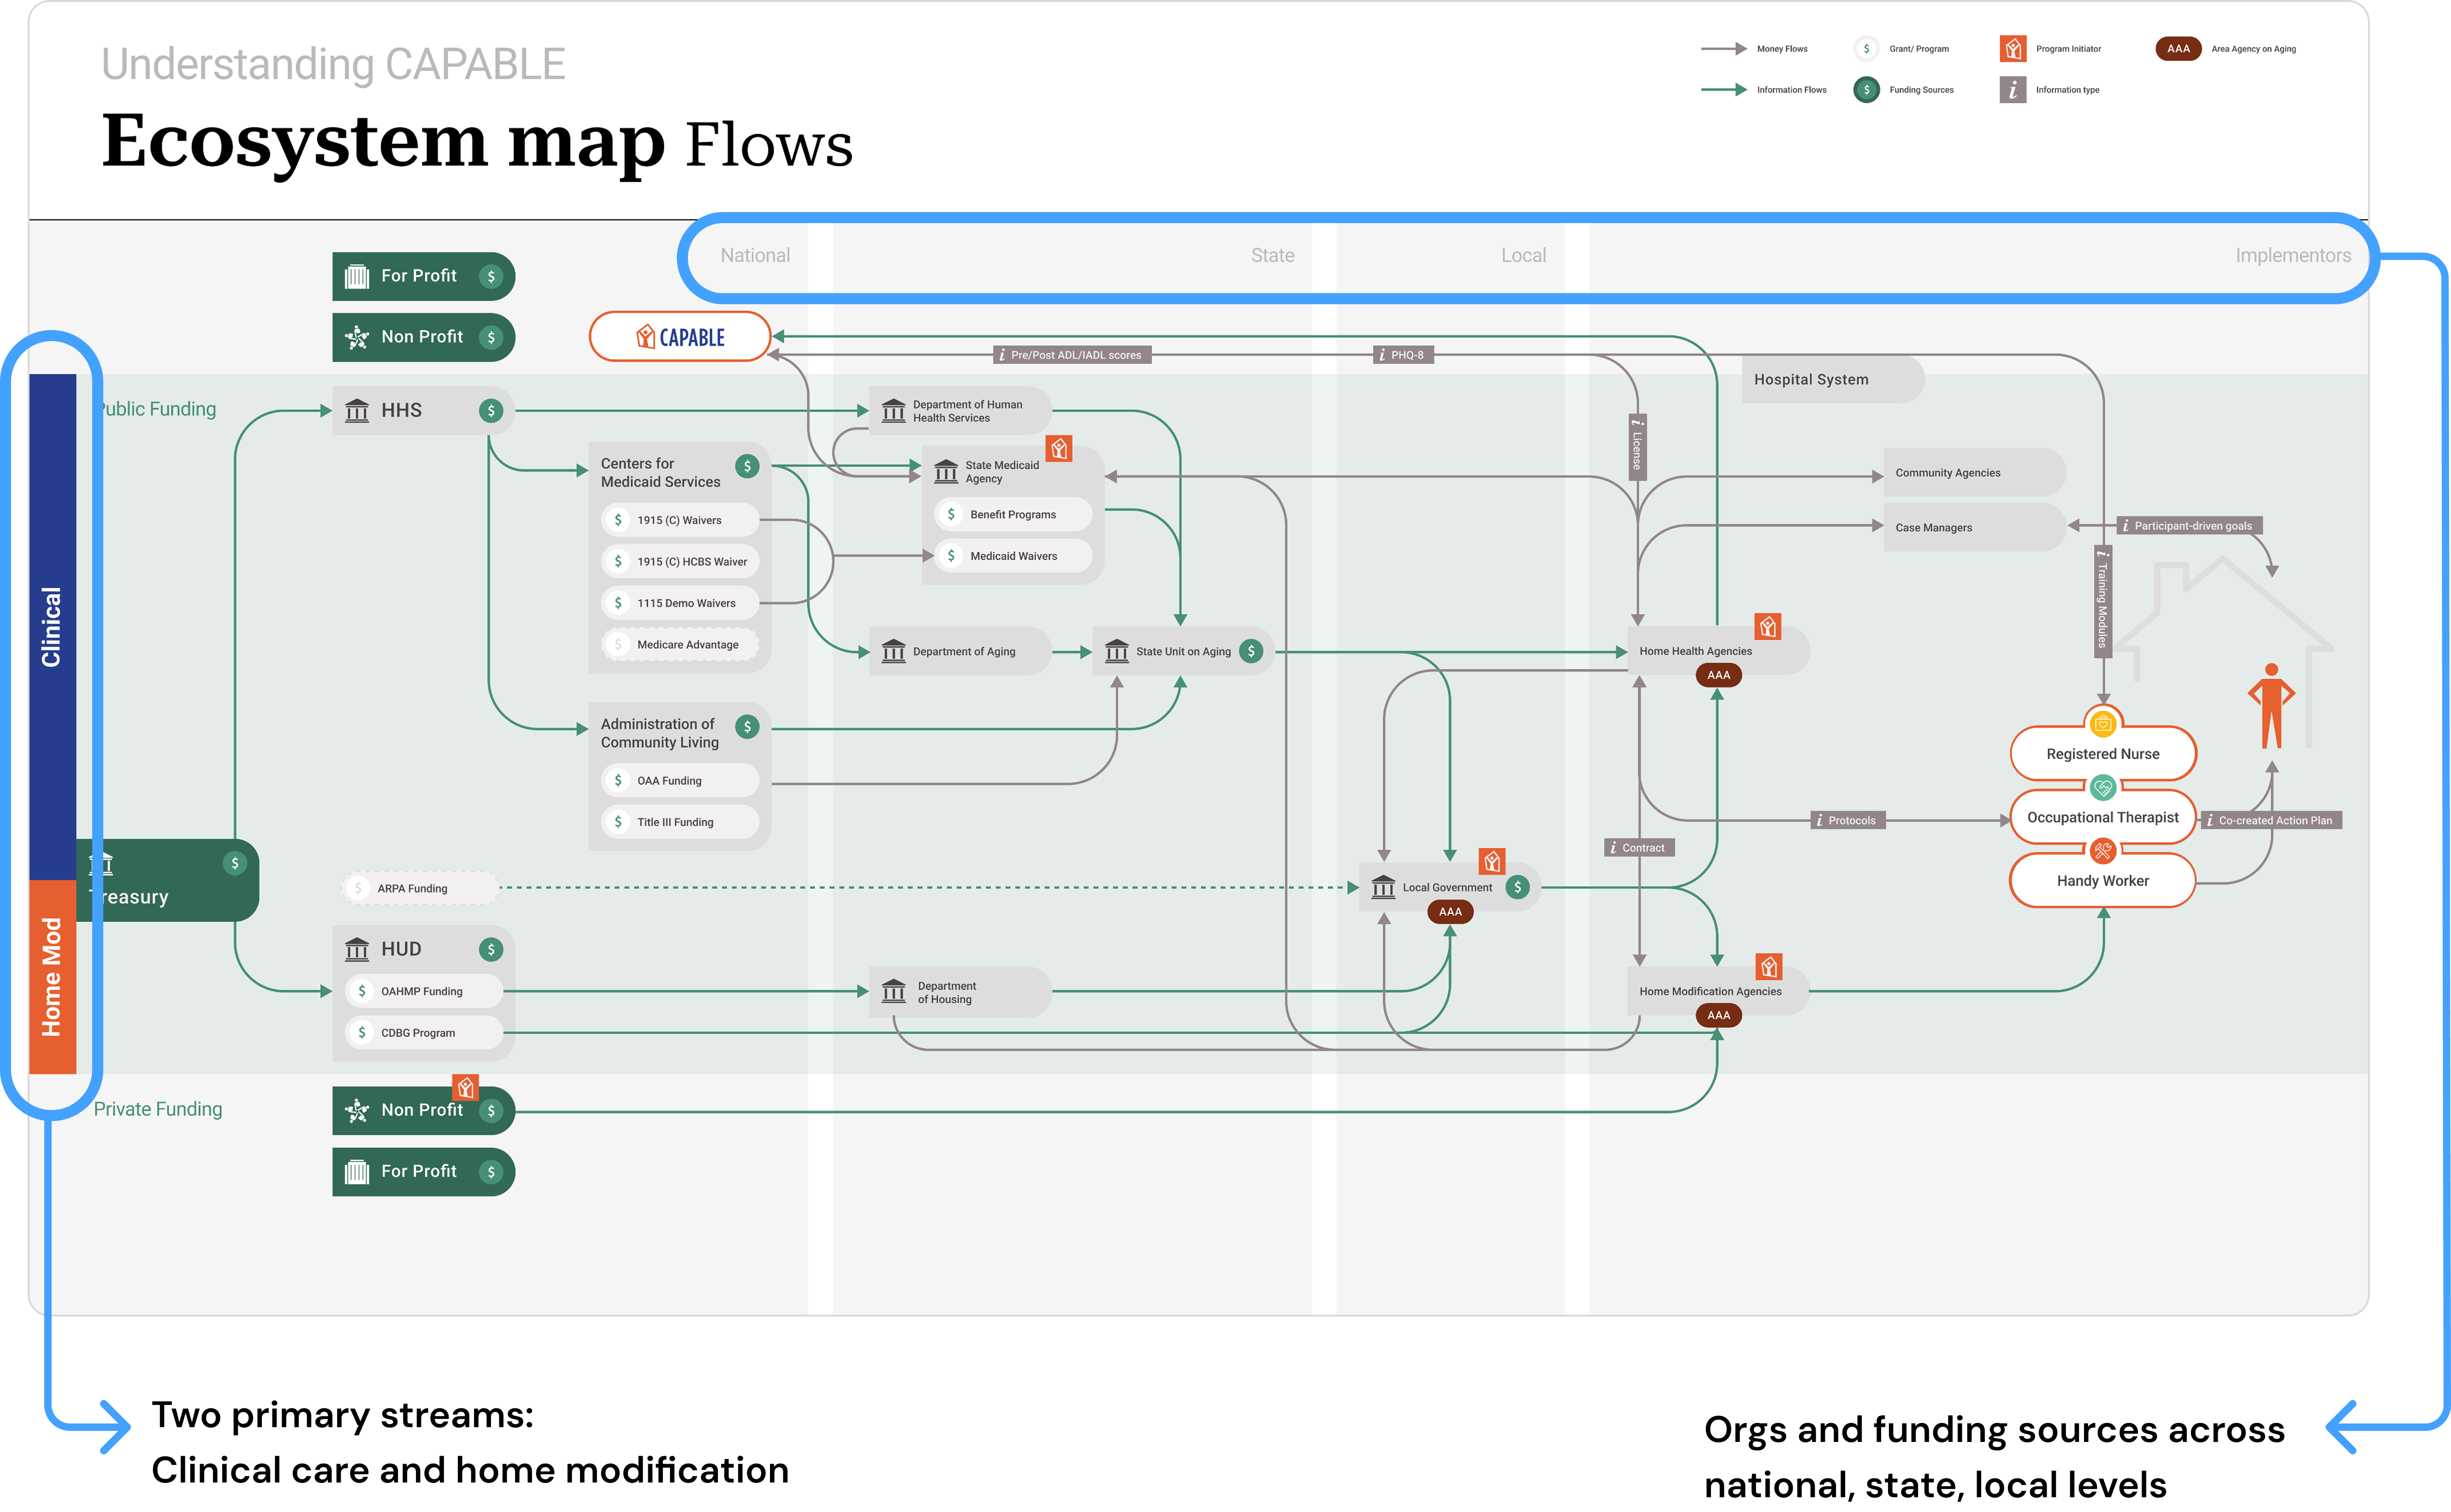Click the AAA badge under Home Modification Agencies
The image size is (2451, 1512).
click(1719, 1015)
